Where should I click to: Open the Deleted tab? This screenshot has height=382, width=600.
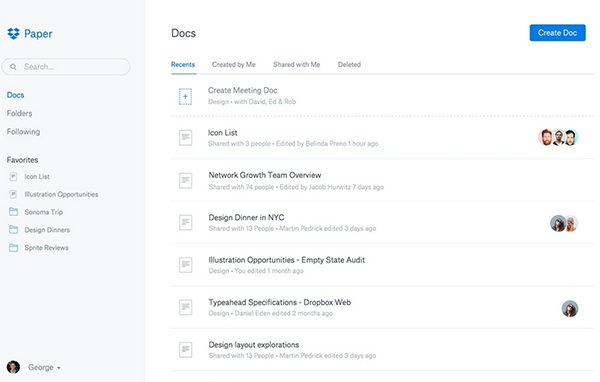click(349, 64)
